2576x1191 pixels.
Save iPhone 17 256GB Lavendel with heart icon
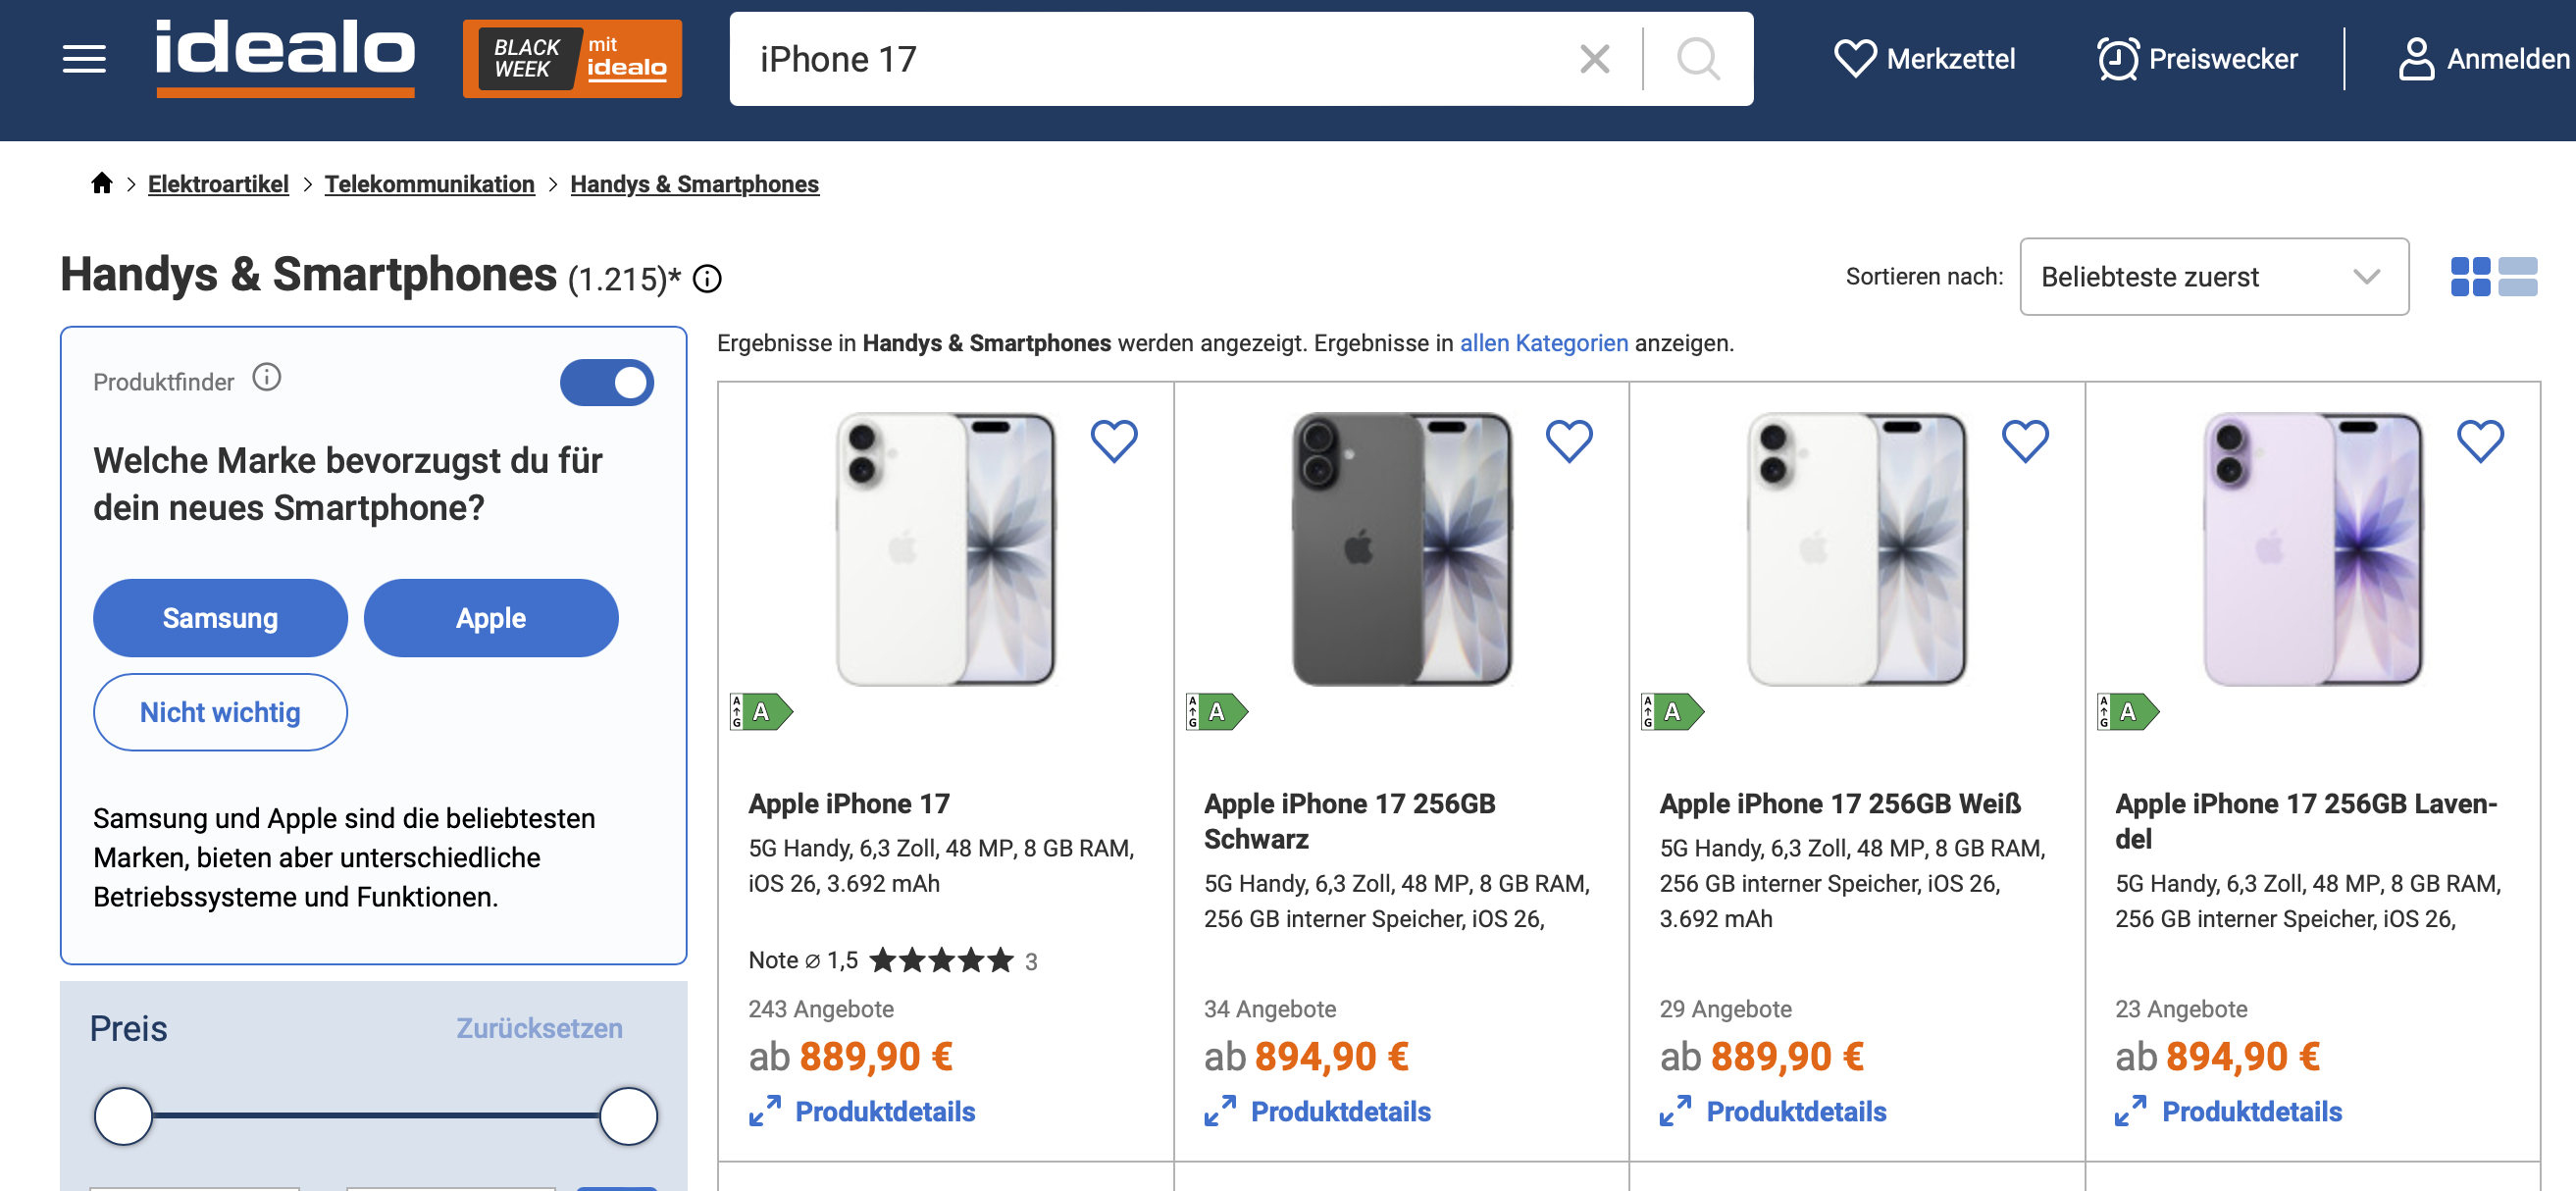click(2480, 441)
